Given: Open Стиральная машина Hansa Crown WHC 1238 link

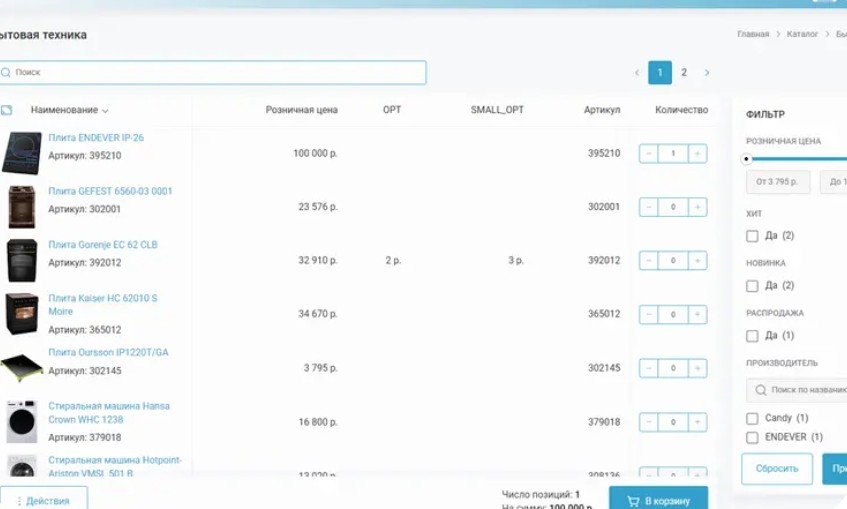Looking at the screenshot, I should click(x=109, y=412).
